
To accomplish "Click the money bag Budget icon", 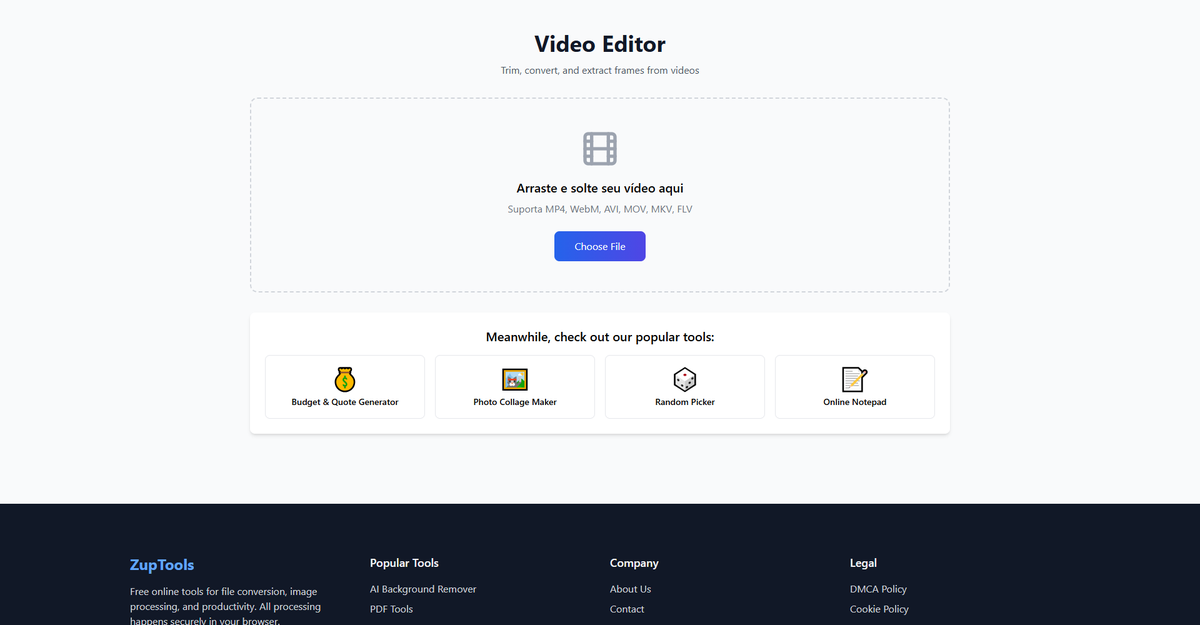I will point(345,380).
